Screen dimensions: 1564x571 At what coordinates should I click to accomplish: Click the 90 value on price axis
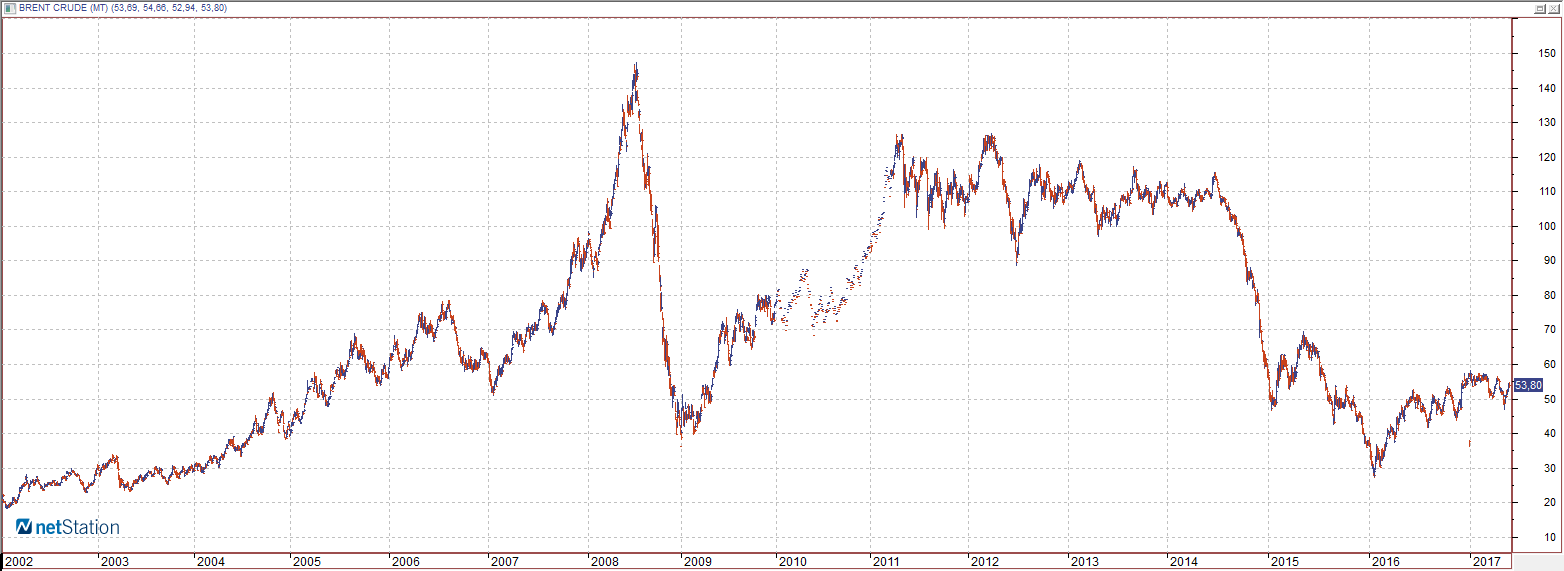pos(1548,261)
